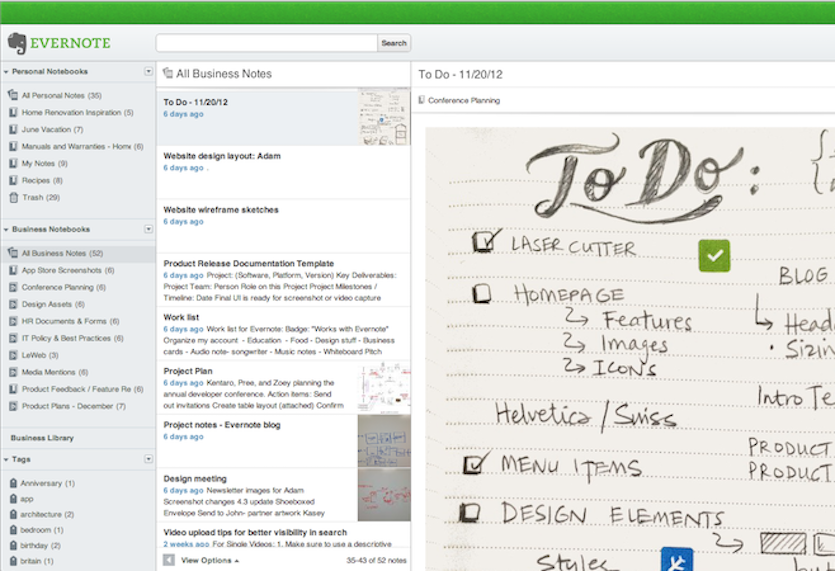The width and height of the screenshot is (835, 571).
Task: Open the To Do - 11/20/12 note
Action: (x=284, y=118)
